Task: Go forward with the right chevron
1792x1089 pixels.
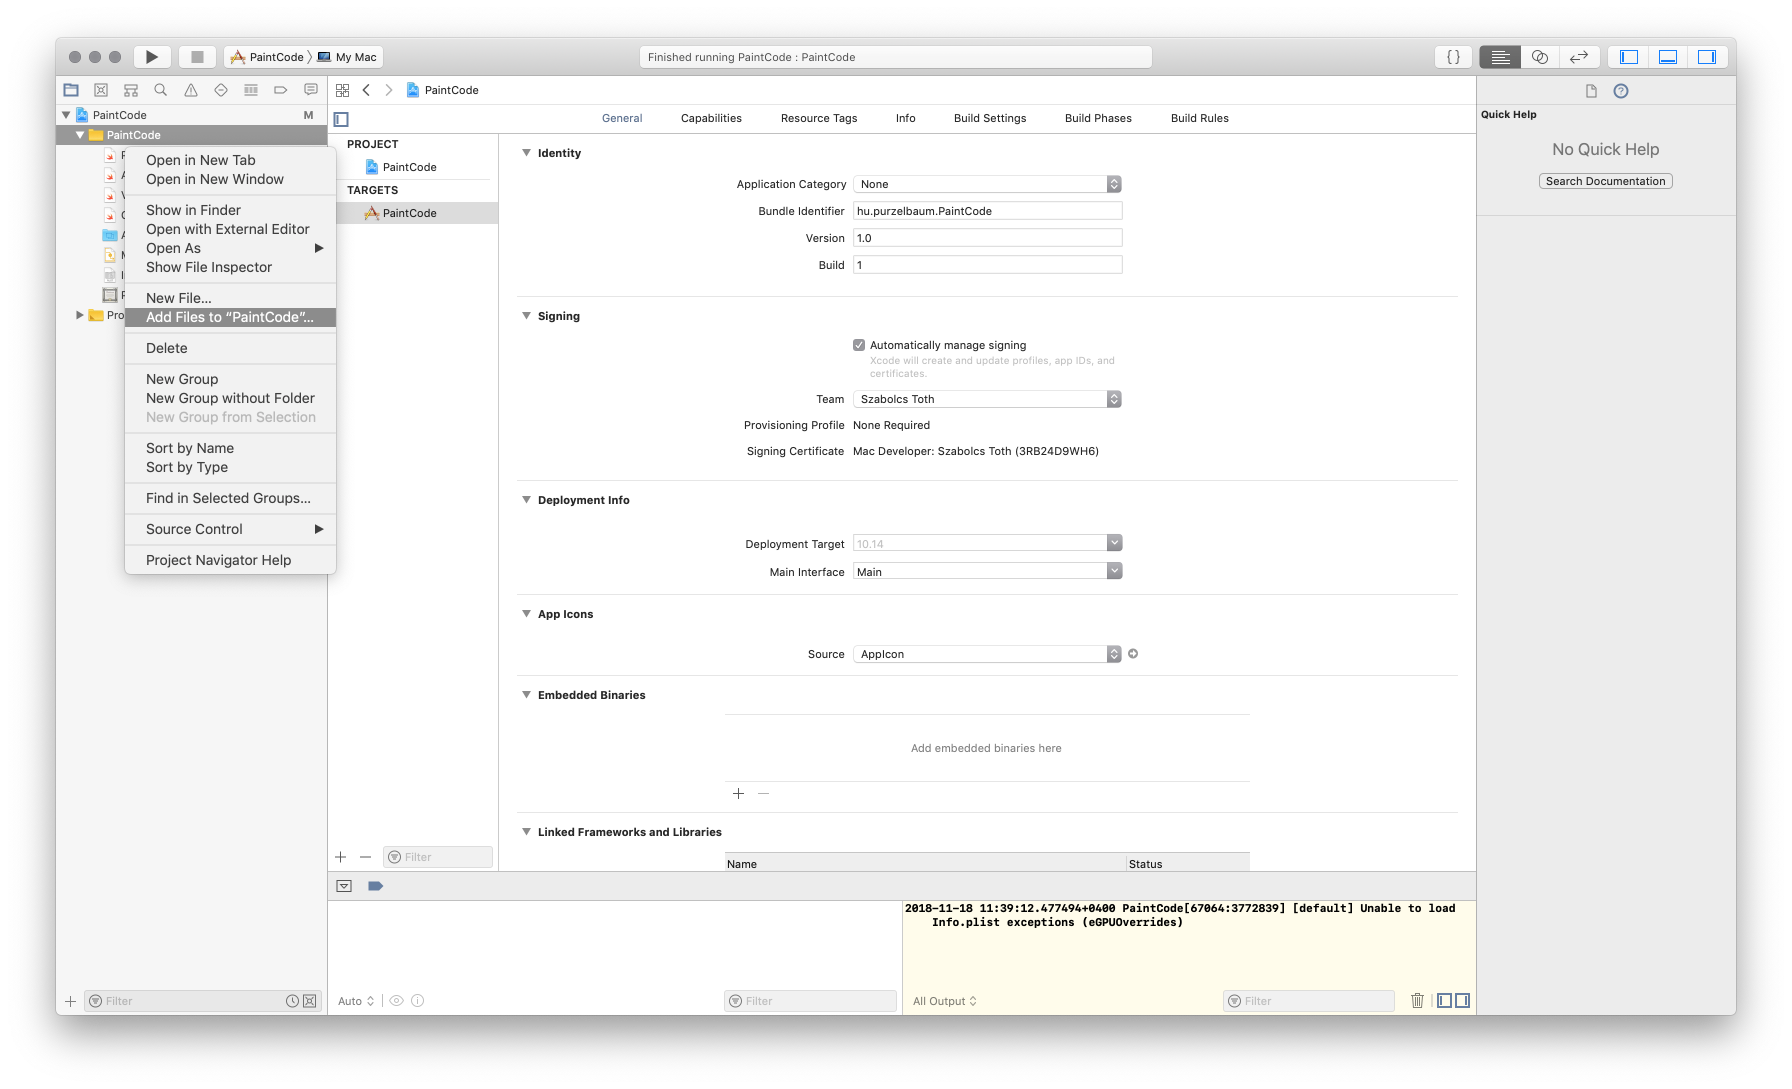Action: [x=389, y=90]
